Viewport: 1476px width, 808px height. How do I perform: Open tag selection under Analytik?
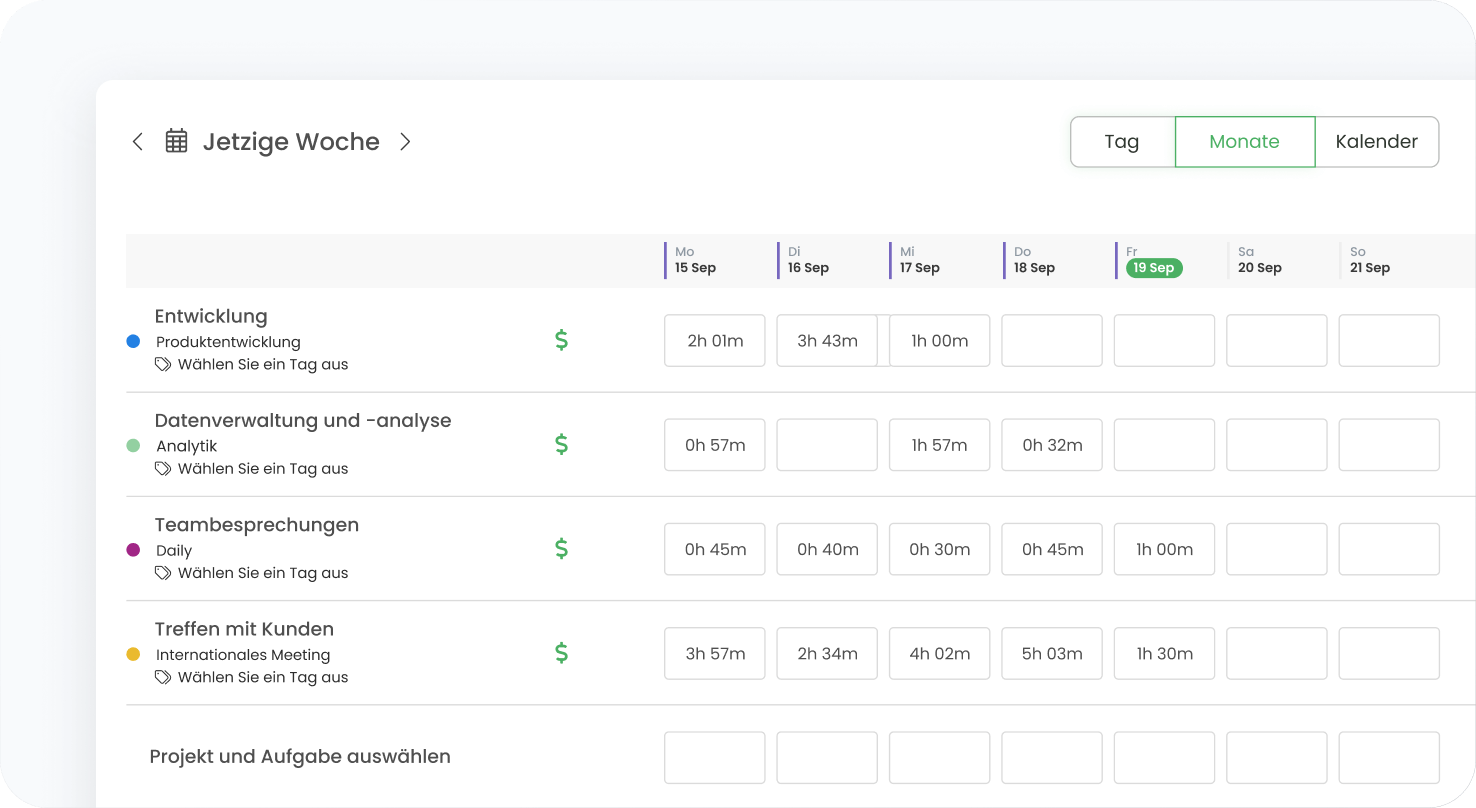[262, 469]
